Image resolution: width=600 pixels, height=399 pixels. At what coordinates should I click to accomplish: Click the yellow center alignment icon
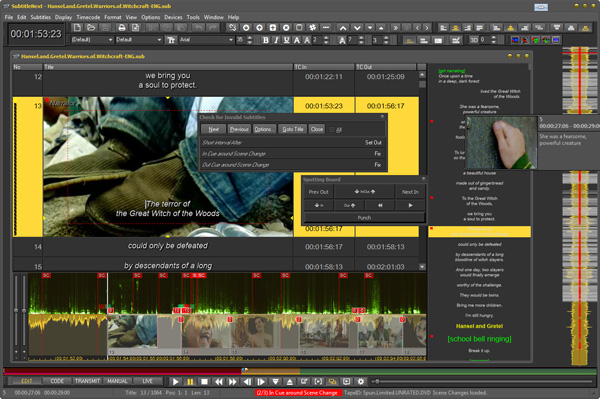click(x=455, y=28)
